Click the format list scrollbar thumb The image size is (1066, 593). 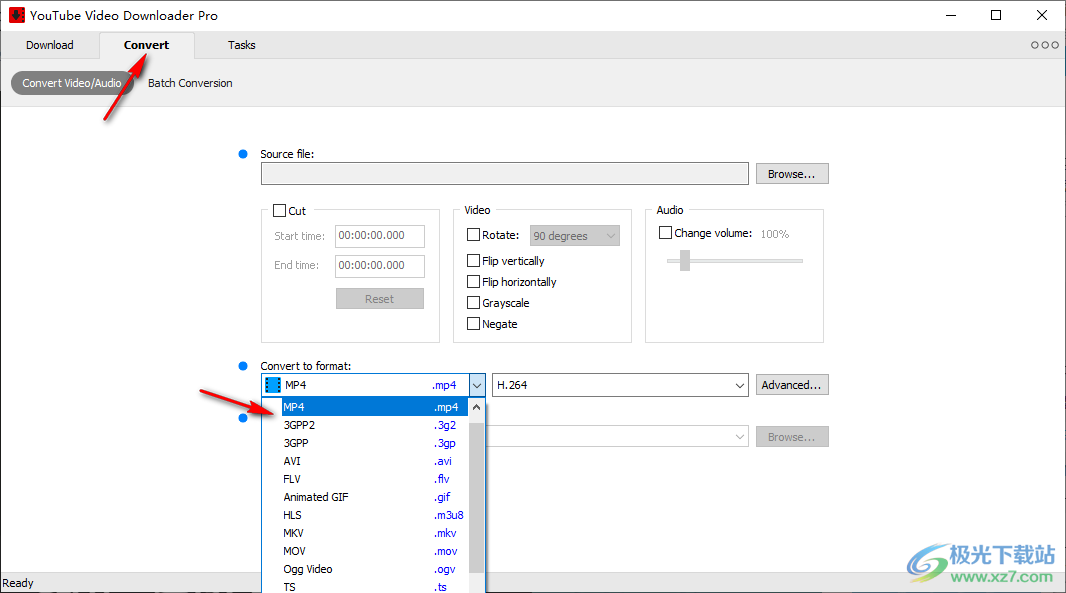tap(477, 497)
